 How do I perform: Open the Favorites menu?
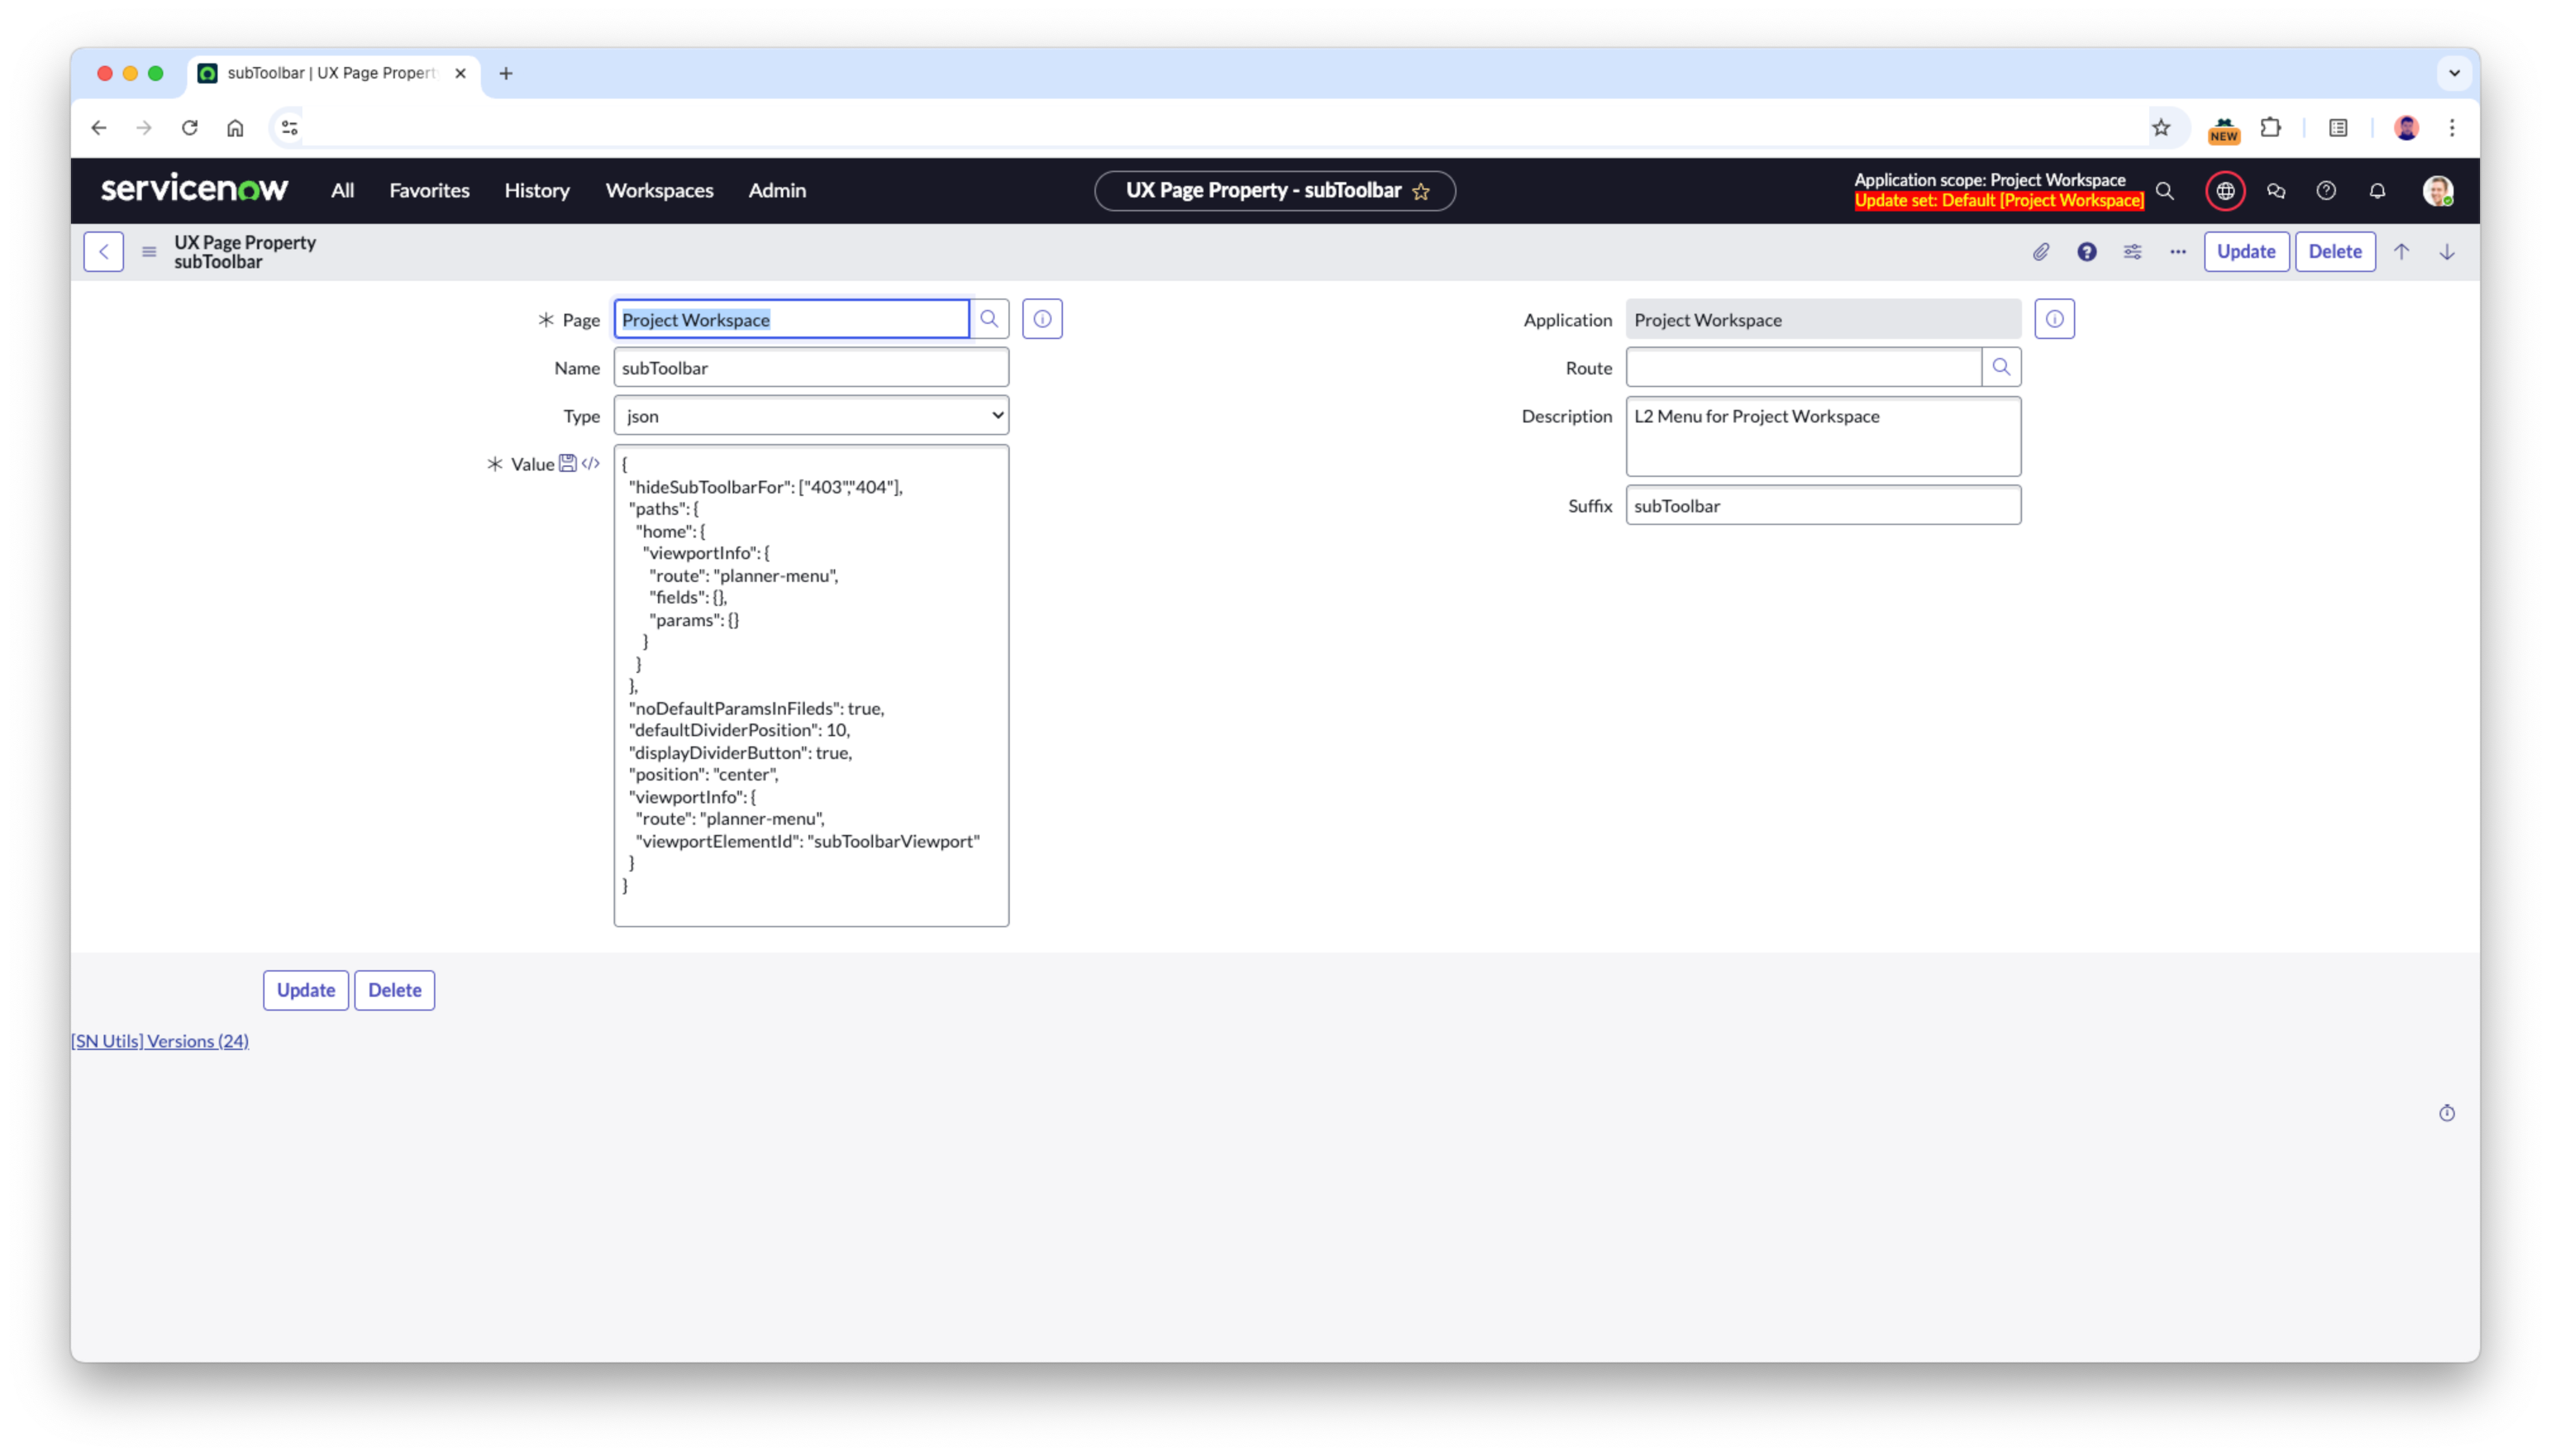[429, 190]
